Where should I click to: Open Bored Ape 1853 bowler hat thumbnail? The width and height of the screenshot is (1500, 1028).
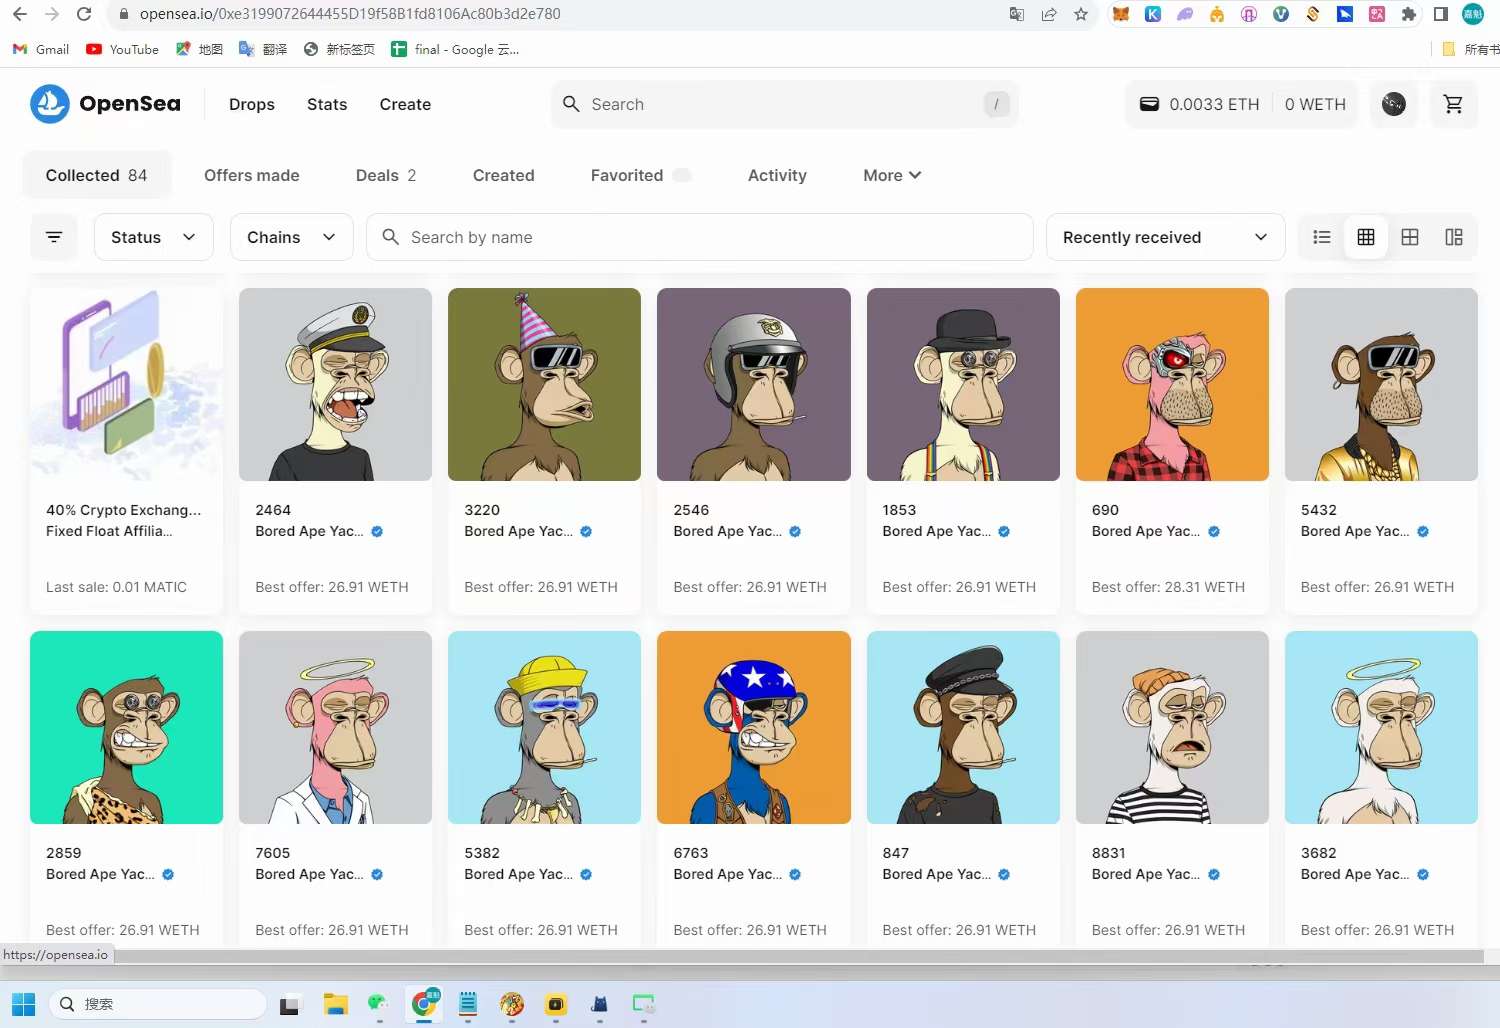963,385
